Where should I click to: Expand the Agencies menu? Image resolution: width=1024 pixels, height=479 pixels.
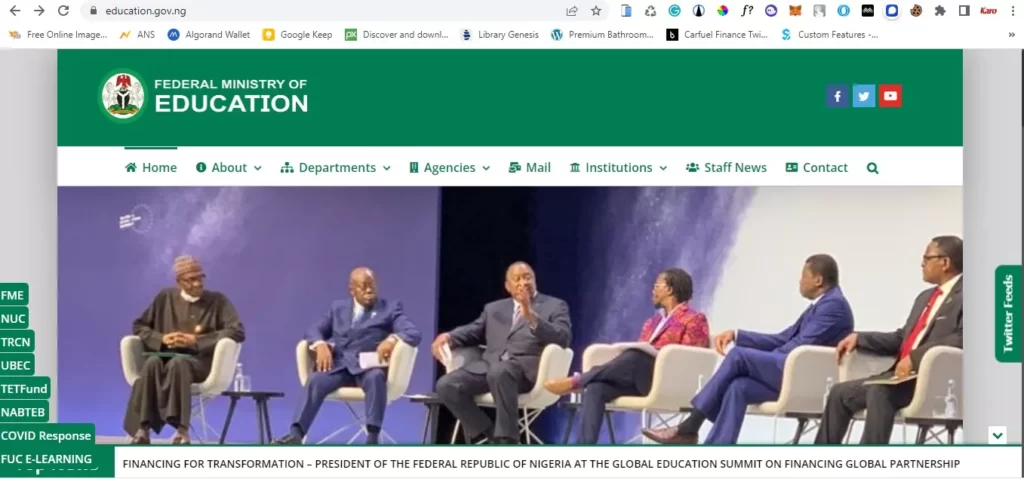(x=449, y=168)
